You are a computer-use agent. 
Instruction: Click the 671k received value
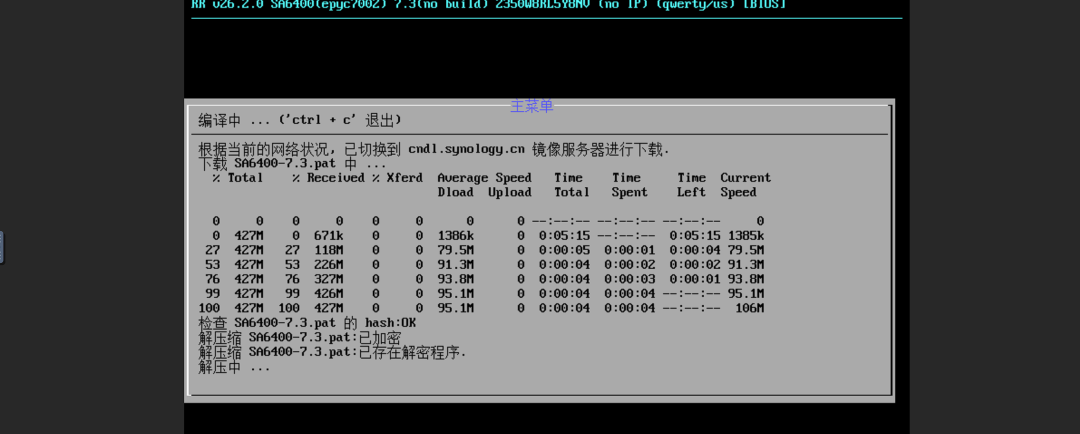click(328, 236)
